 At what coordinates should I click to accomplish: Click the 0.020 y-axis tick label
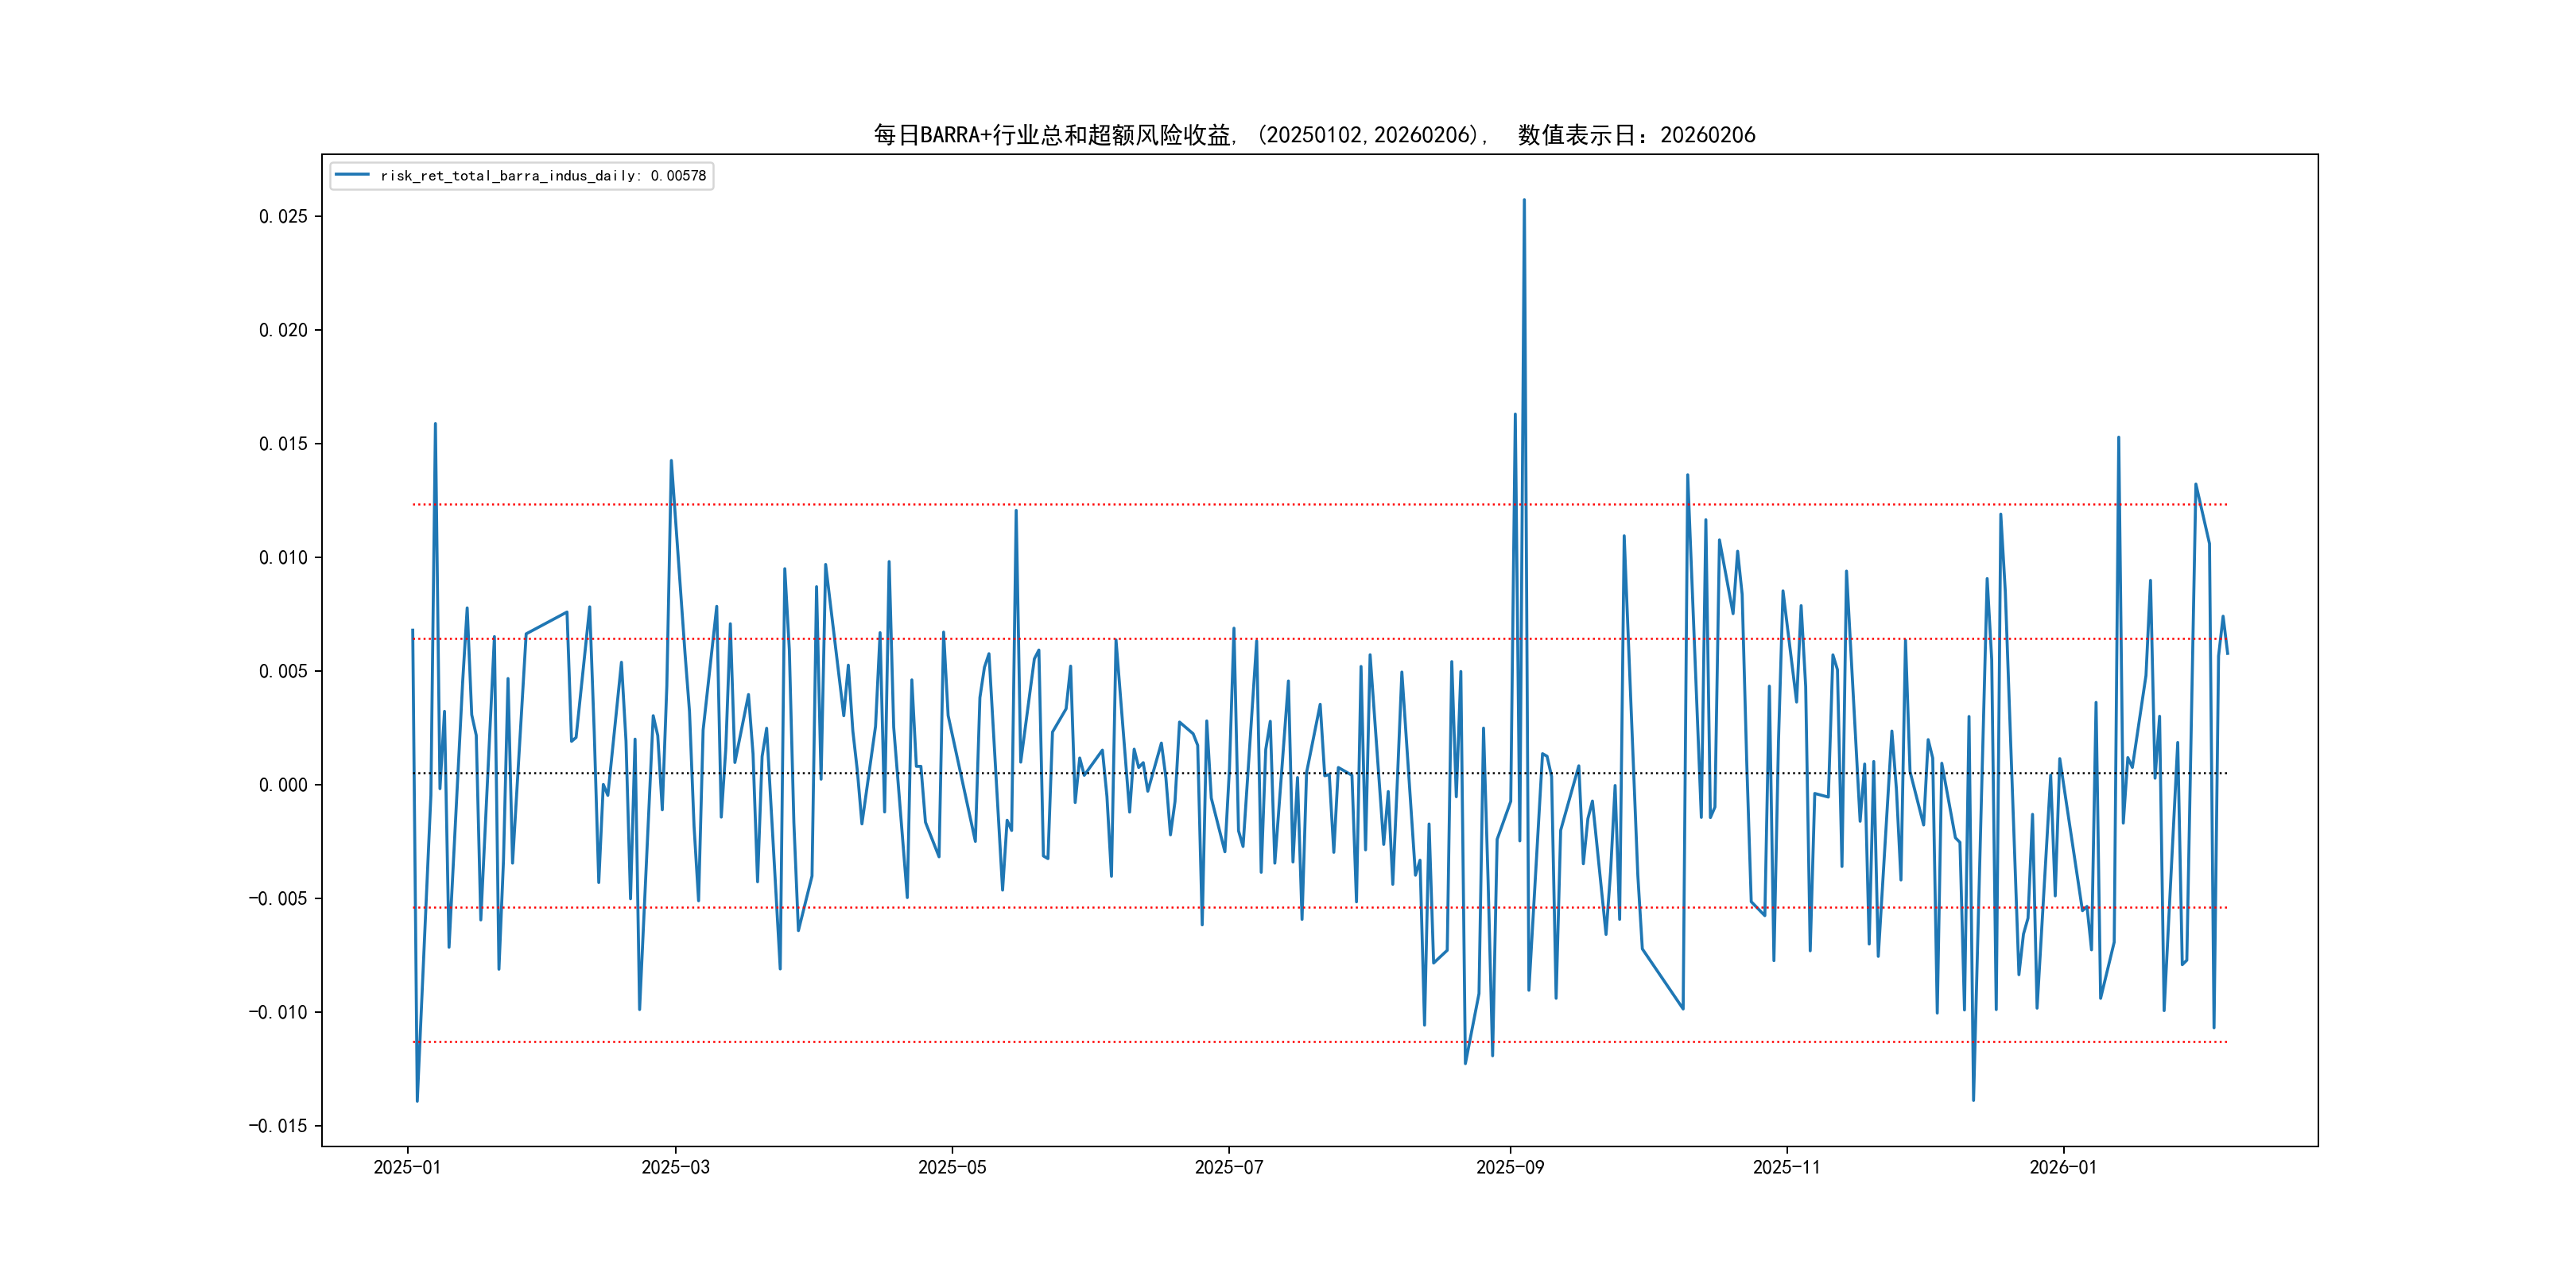tap(283, 330)
